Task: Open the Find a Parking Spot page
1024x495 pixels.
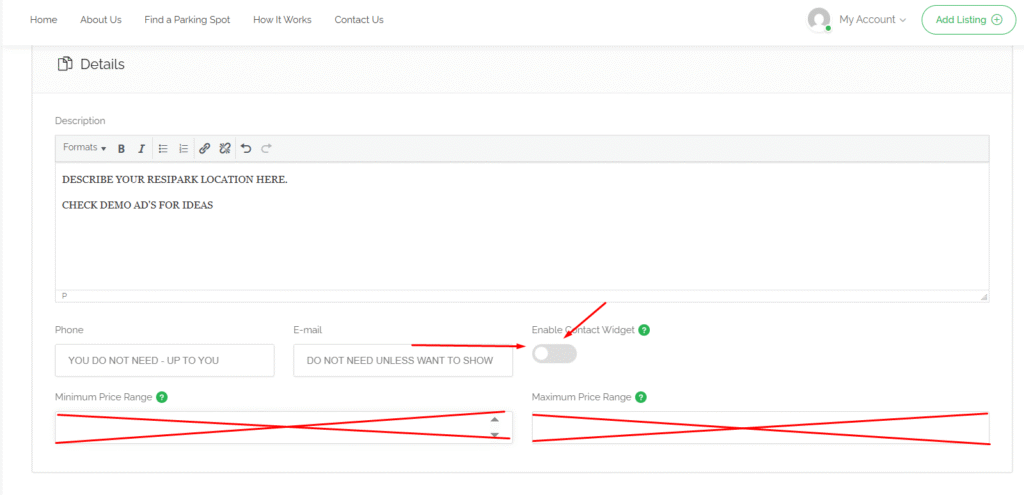Action: coord(187,20)
